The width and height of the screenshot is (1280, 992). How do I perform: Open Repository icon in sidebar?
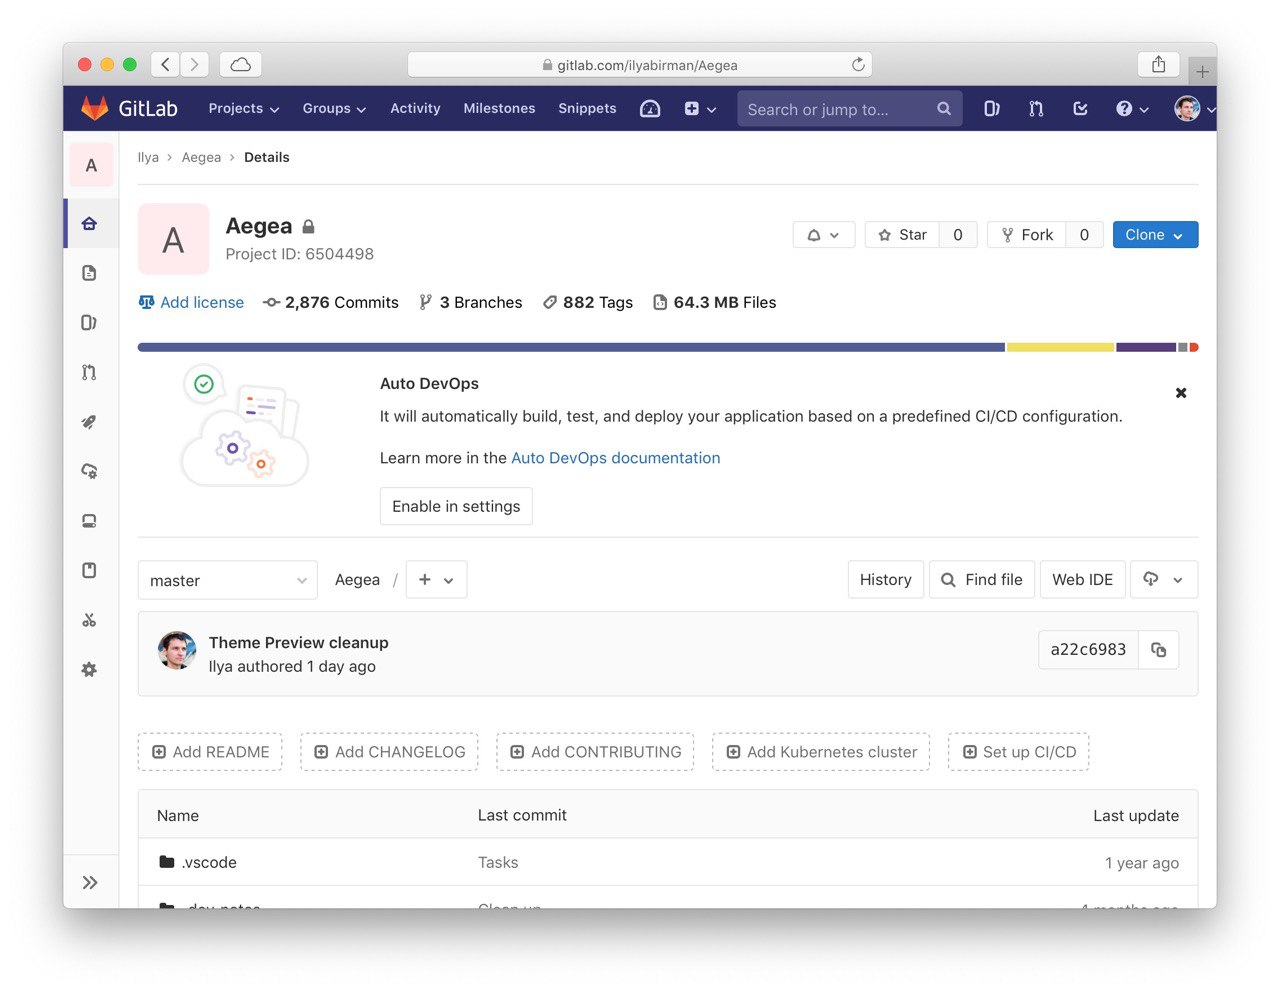[89, 273]
